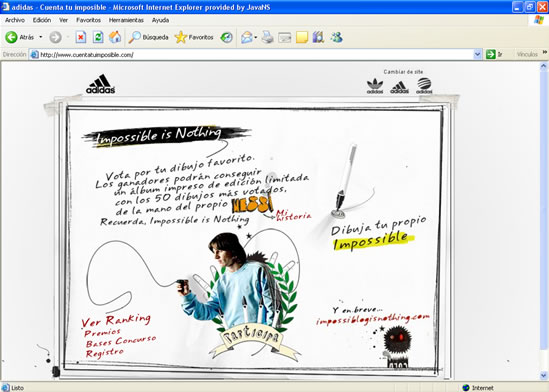Viewport: 549px width, 392px height.
Task: Open the Atrás history dropdown arrow
Action: 41,37
